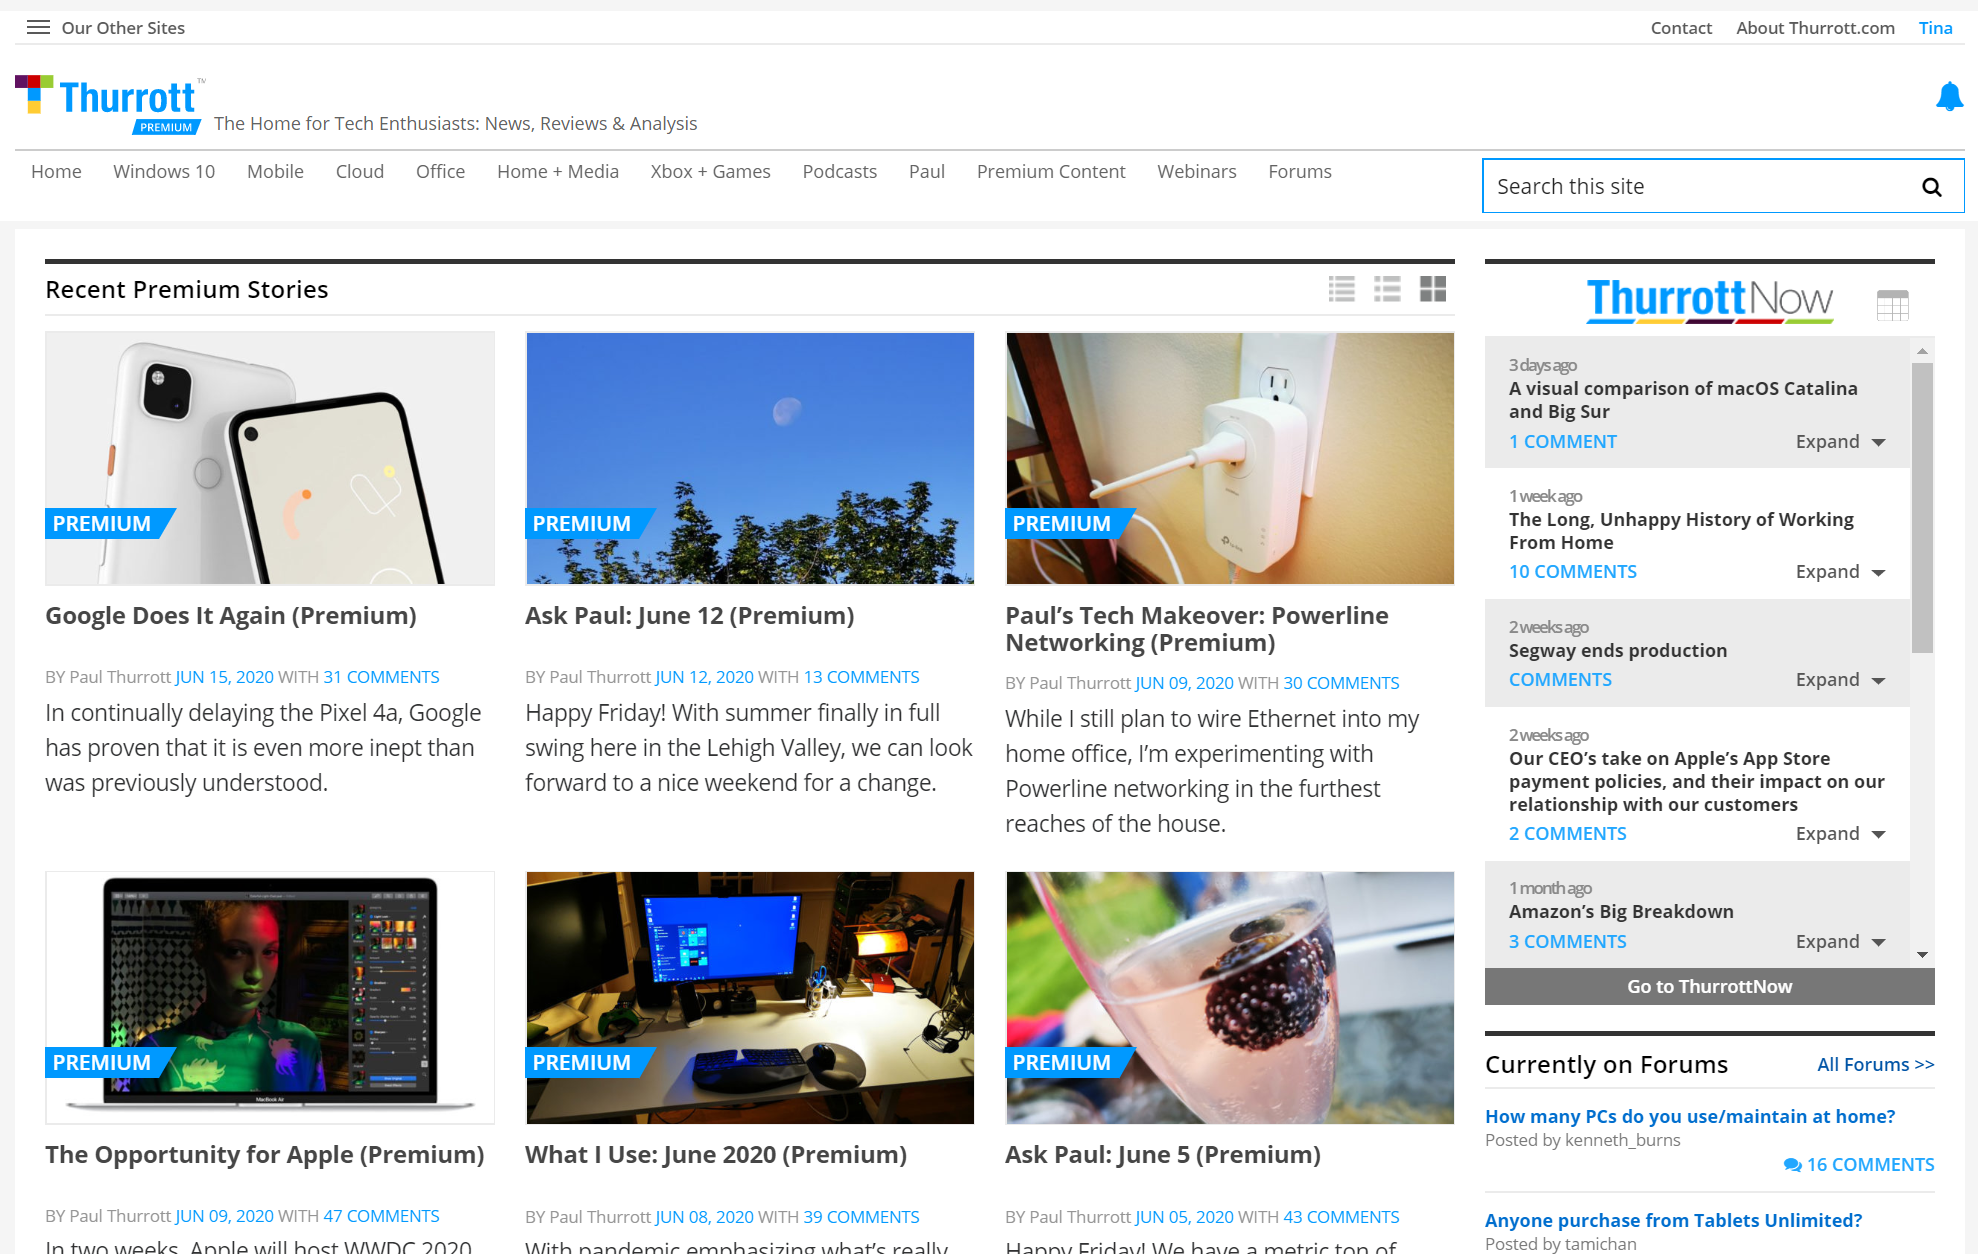Open the 16 Comments forum link

pos(1870,1165)
